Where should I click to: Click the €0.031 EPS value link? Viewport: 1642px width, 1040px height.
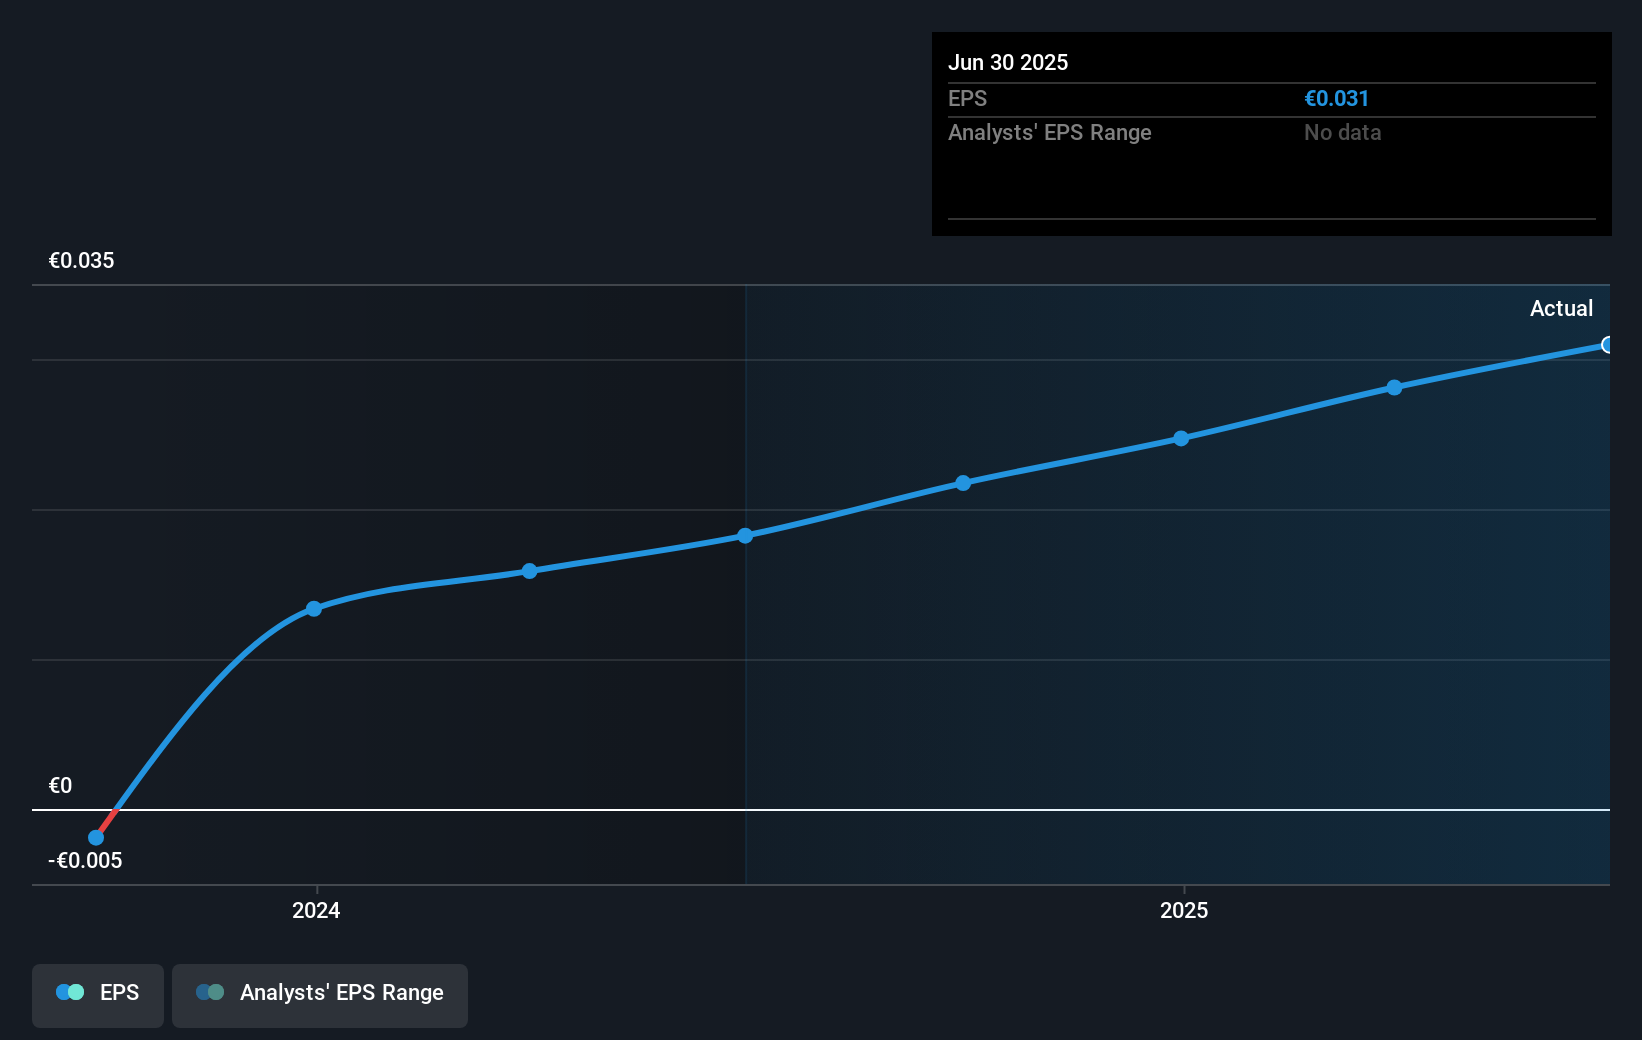1336,98
